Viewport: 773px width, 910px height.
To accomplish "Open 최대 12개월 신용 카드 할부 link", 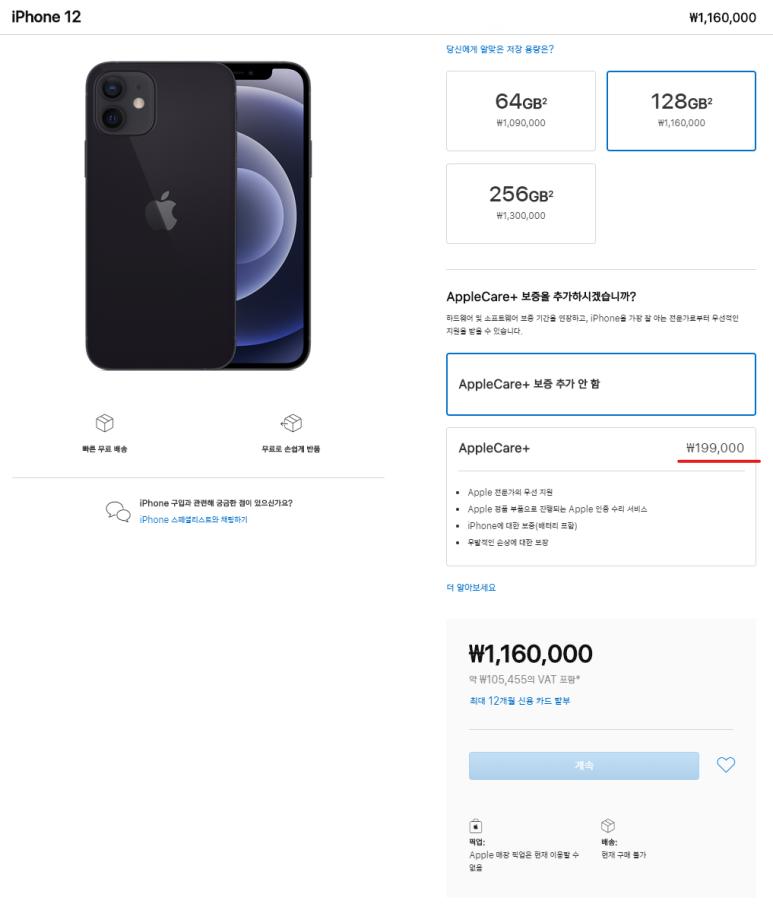I will tap(519, 701).
